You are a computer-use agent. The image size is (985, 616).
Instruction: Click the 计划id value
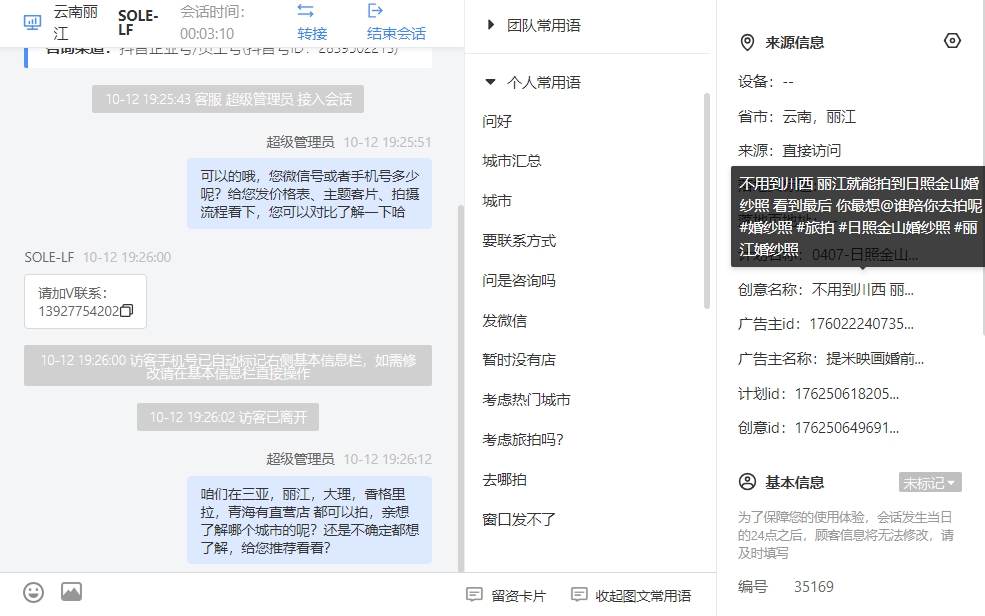point(847,394)
